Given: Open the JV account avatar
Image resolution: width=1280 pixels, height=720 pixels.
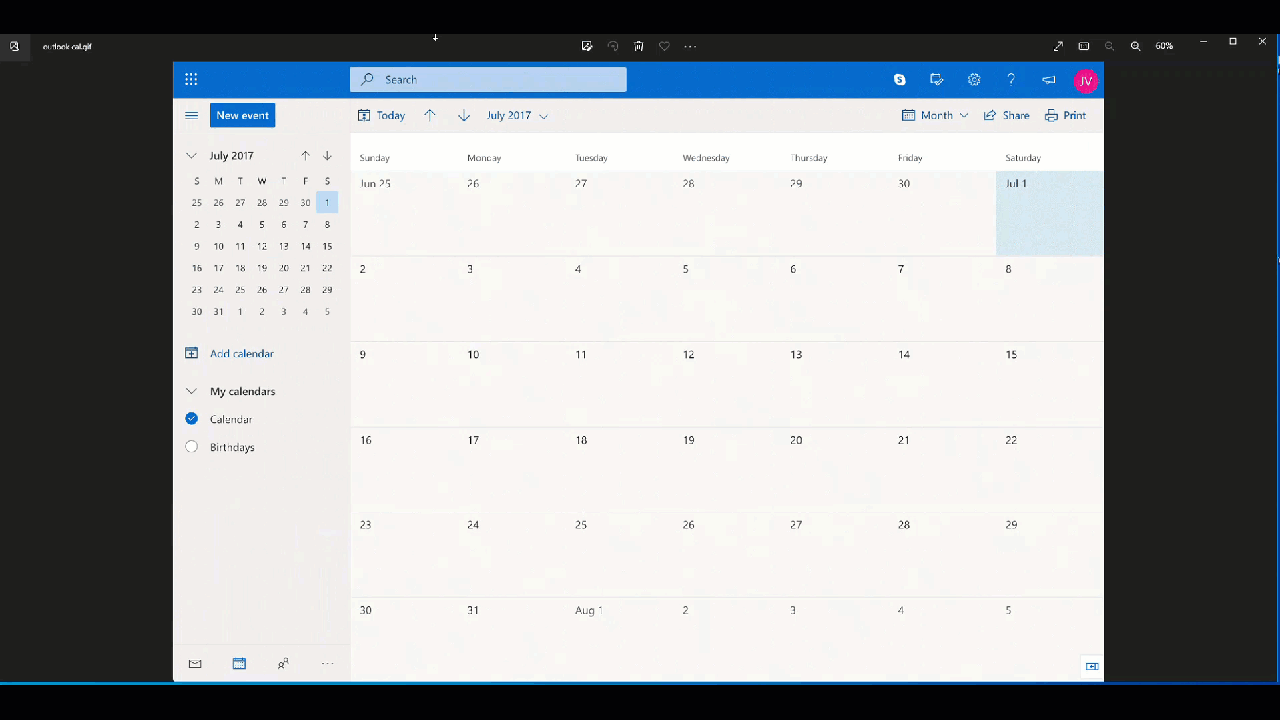Looking at the screenshot, I should [1085, 81].
